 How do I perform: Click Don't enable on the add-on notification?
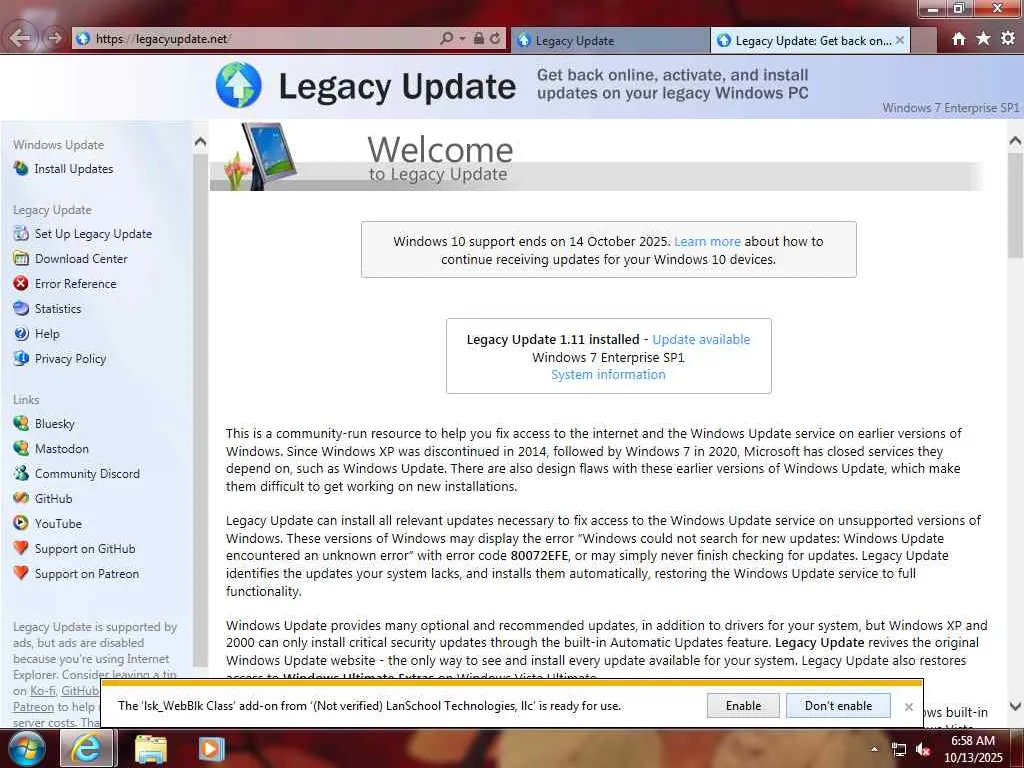coord(838,705)
